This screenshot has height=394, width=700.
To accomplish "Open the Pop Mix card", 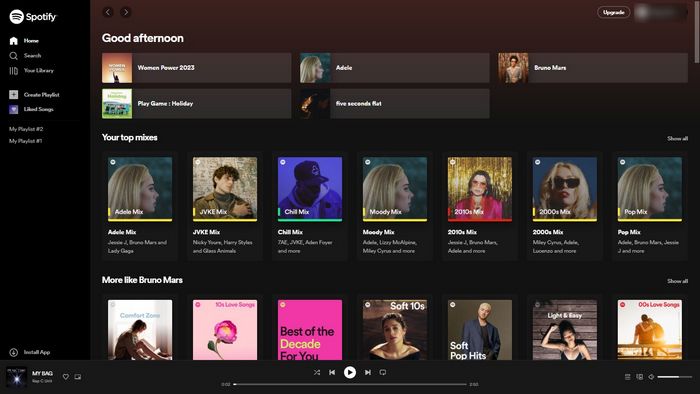I will tap(650, 206).
